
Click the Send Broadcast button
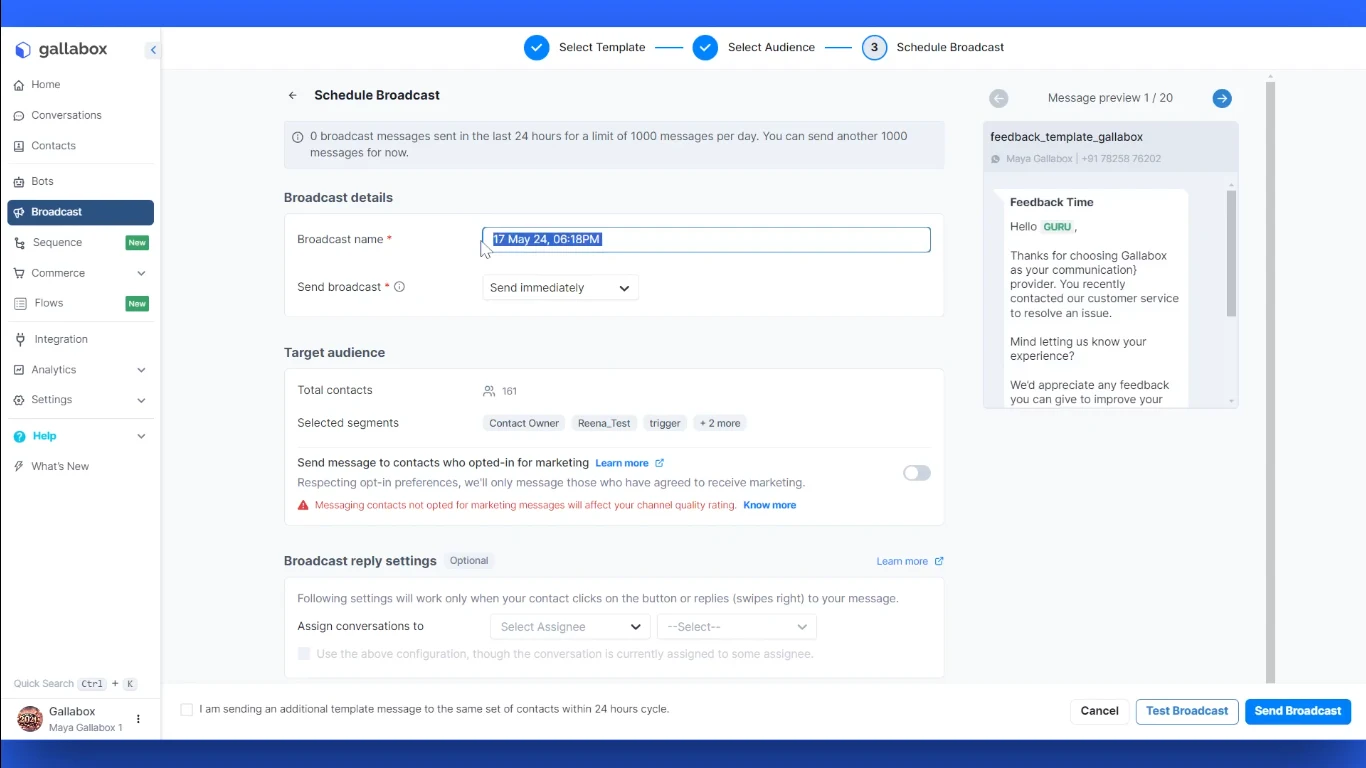(1298, 711)
